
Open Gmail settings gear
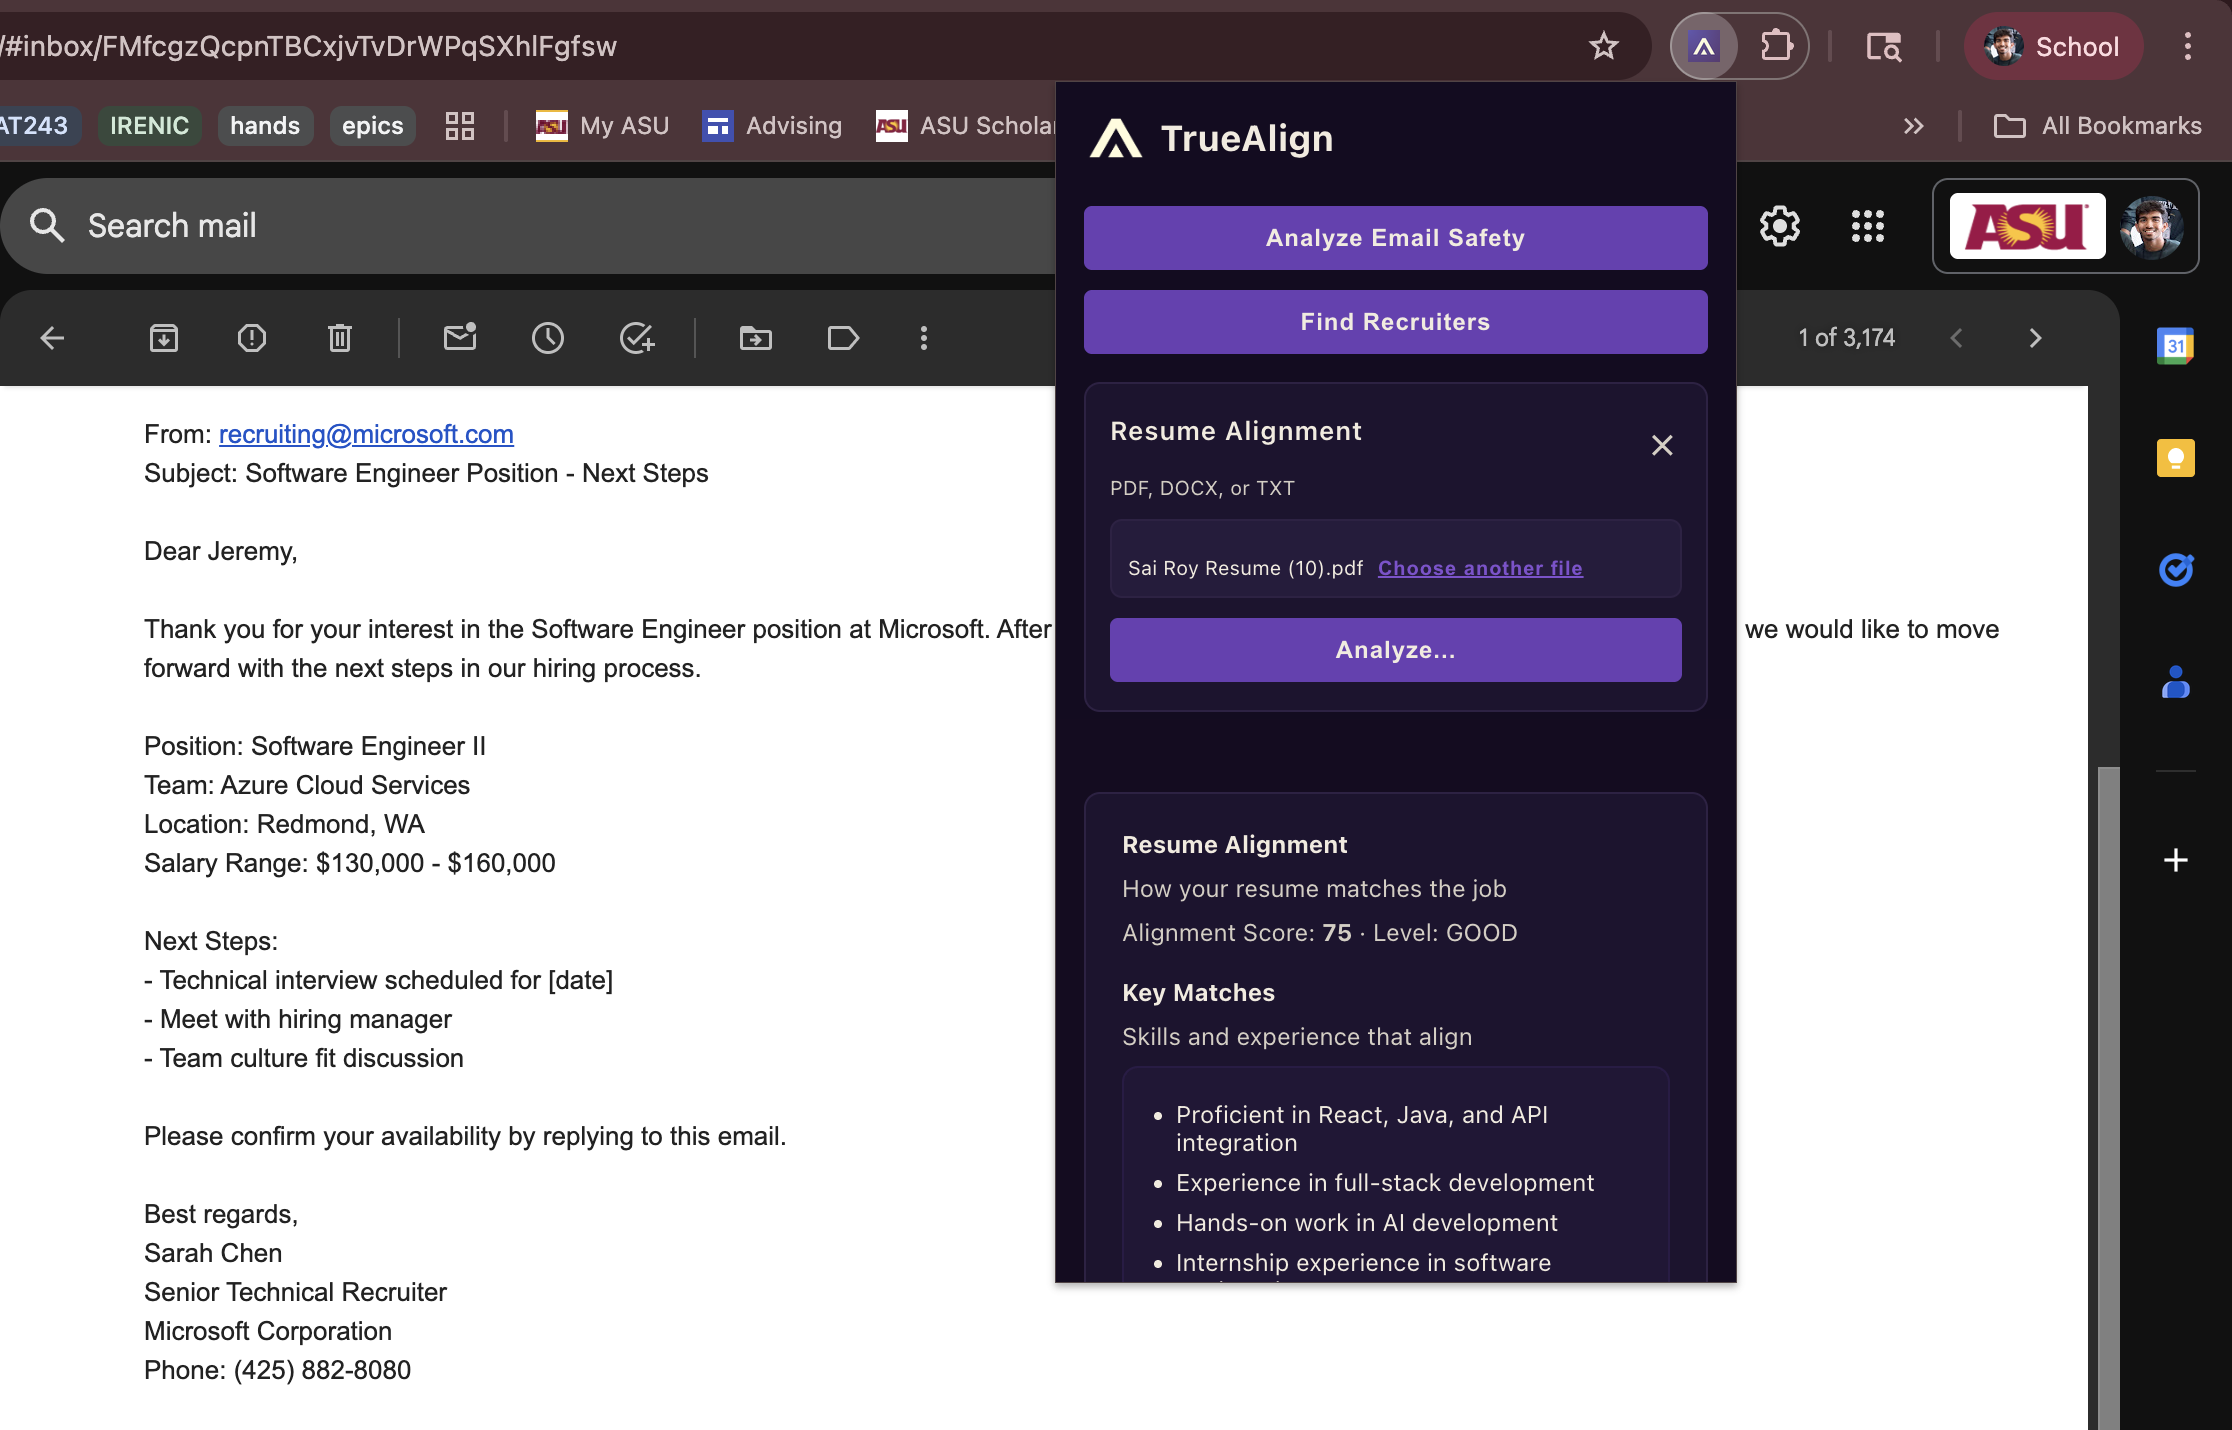pos(1780,226)
